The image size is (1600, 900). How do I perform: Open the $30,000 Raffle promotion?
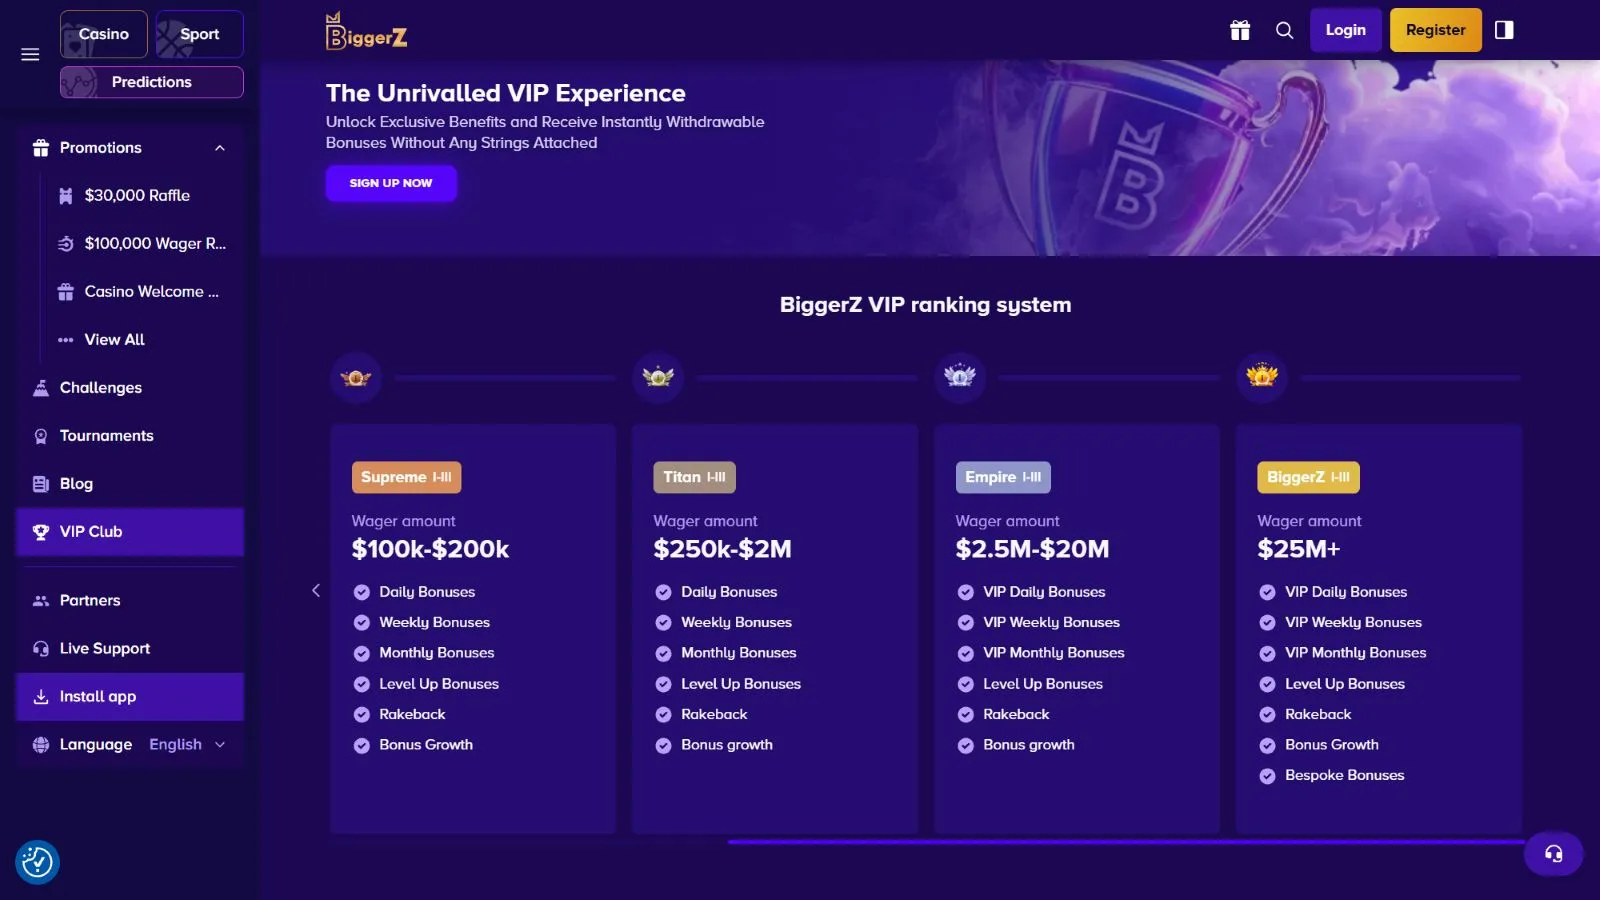click(137, 196)
